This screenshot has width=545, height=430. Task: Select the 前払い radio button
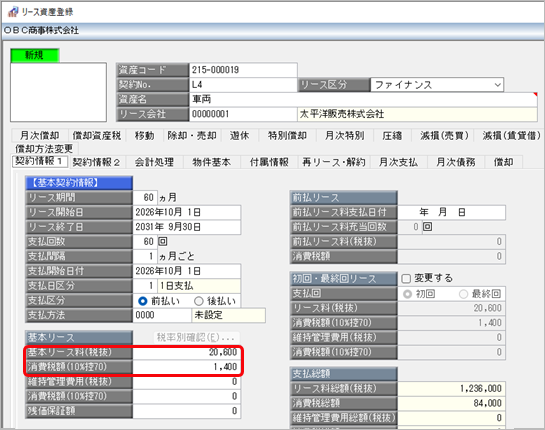tap(143, 301)
